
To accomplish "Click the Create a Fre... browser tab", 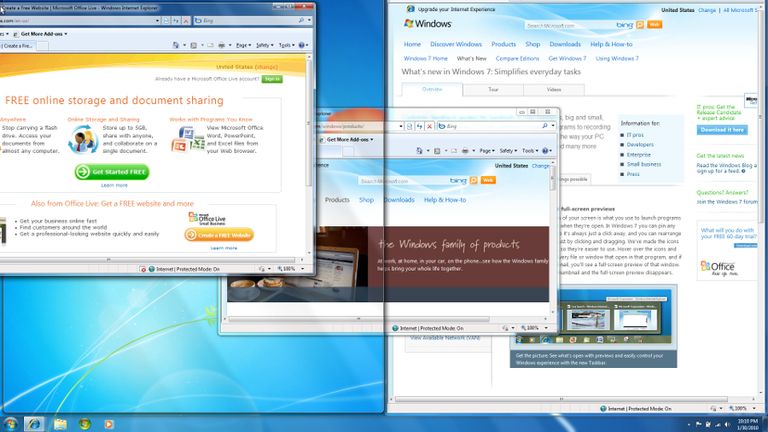I will coord(18,46).
